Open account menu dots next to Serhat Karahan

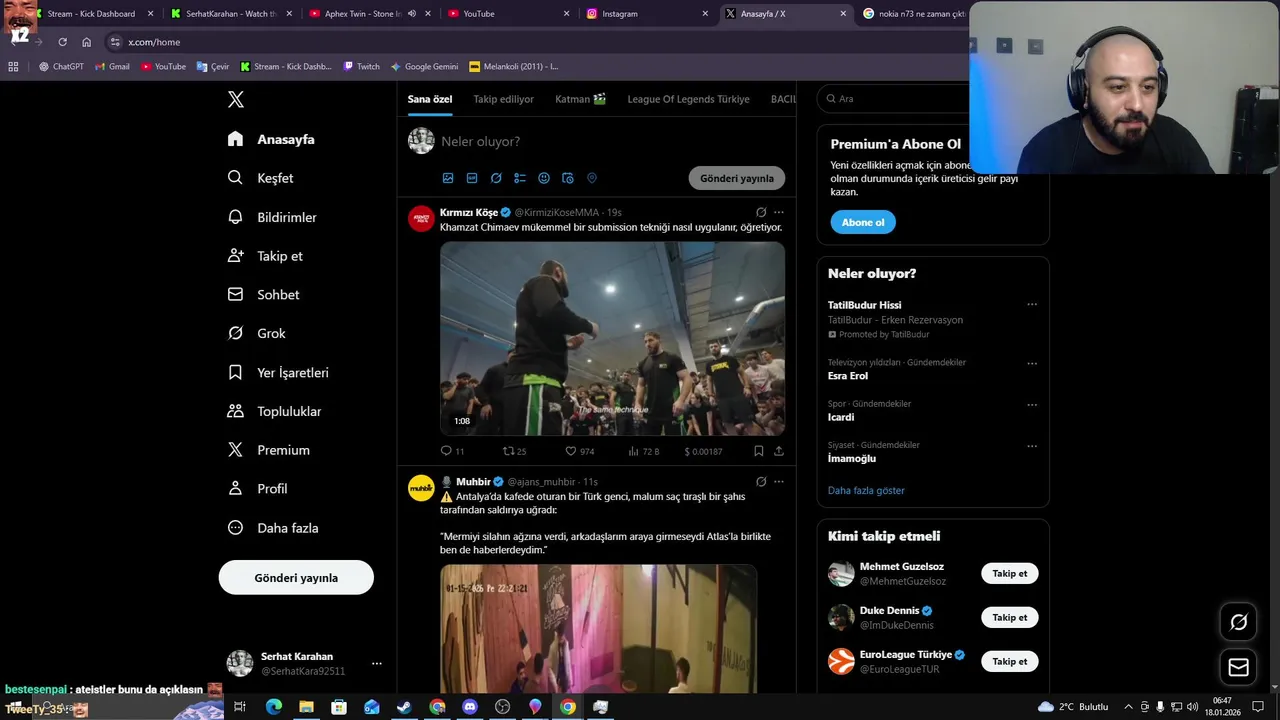[x=376, y=664]
